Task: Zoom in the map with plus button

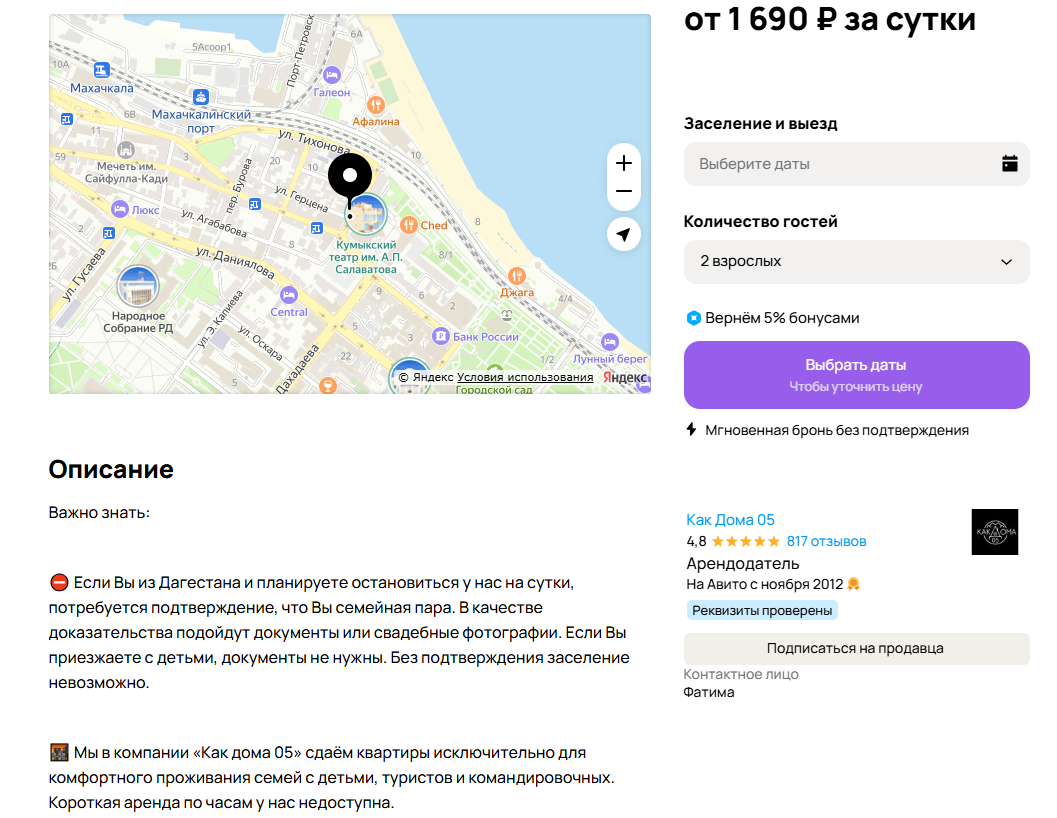Action: tap(624, 163)
